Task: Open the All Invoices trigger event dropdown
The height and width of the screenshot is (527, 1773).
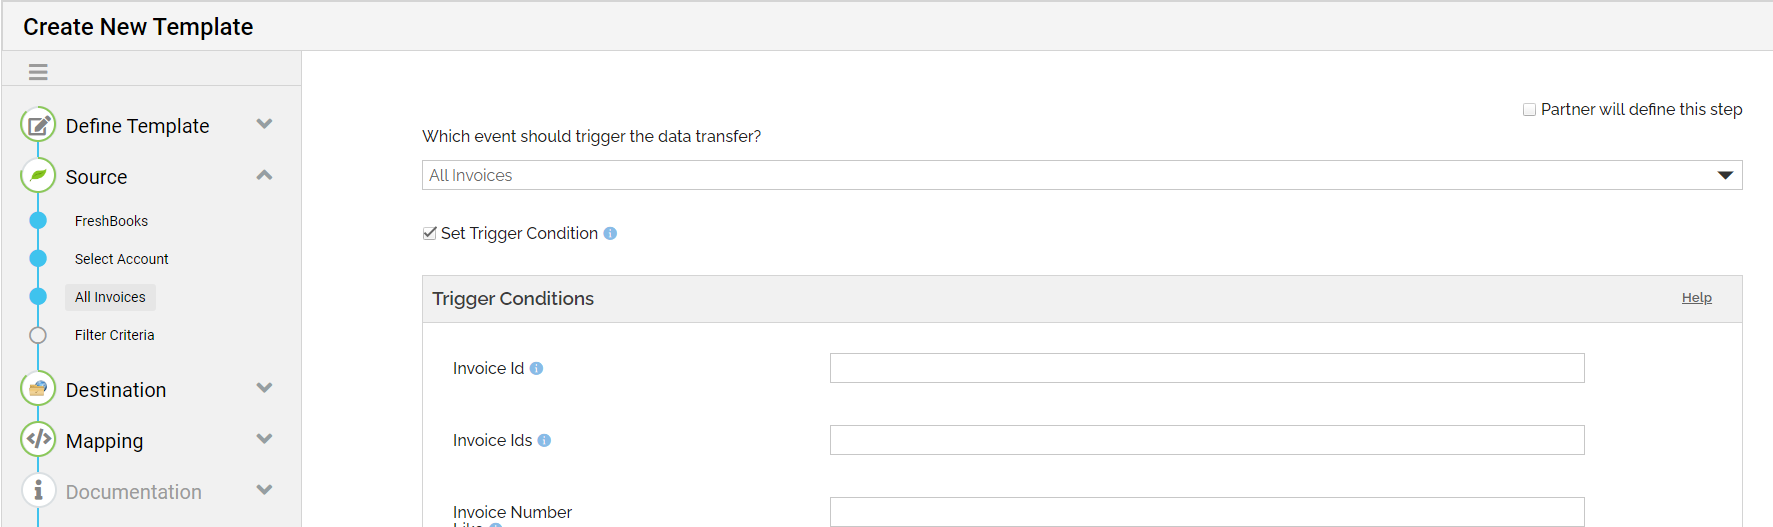Action: click(1082, 175)
